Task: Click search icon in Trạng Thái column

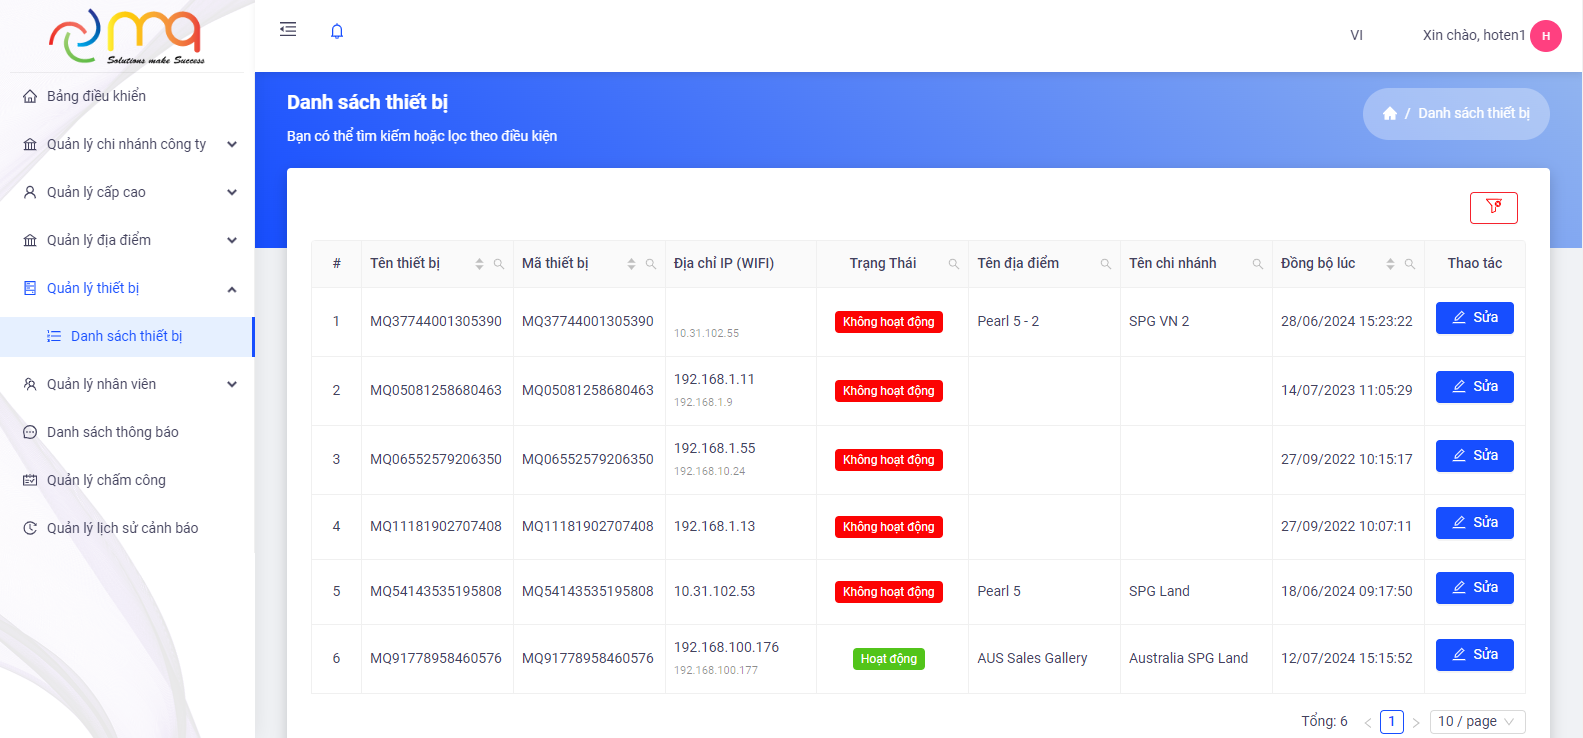Action: (x=953, y=264)
